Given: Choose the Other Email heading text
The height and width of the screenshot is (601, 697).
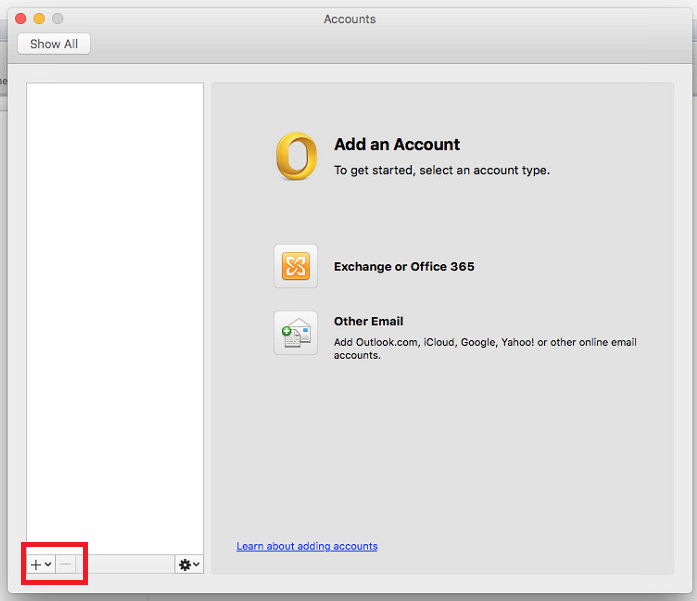Looking at the screenshot, I should coord(368,321).
